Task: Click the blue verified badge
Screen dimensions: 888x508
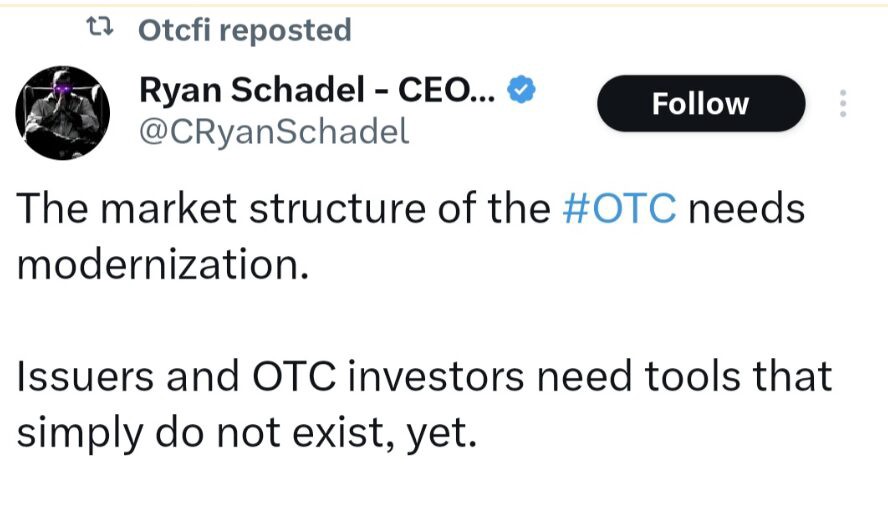Action: (523, 91)
